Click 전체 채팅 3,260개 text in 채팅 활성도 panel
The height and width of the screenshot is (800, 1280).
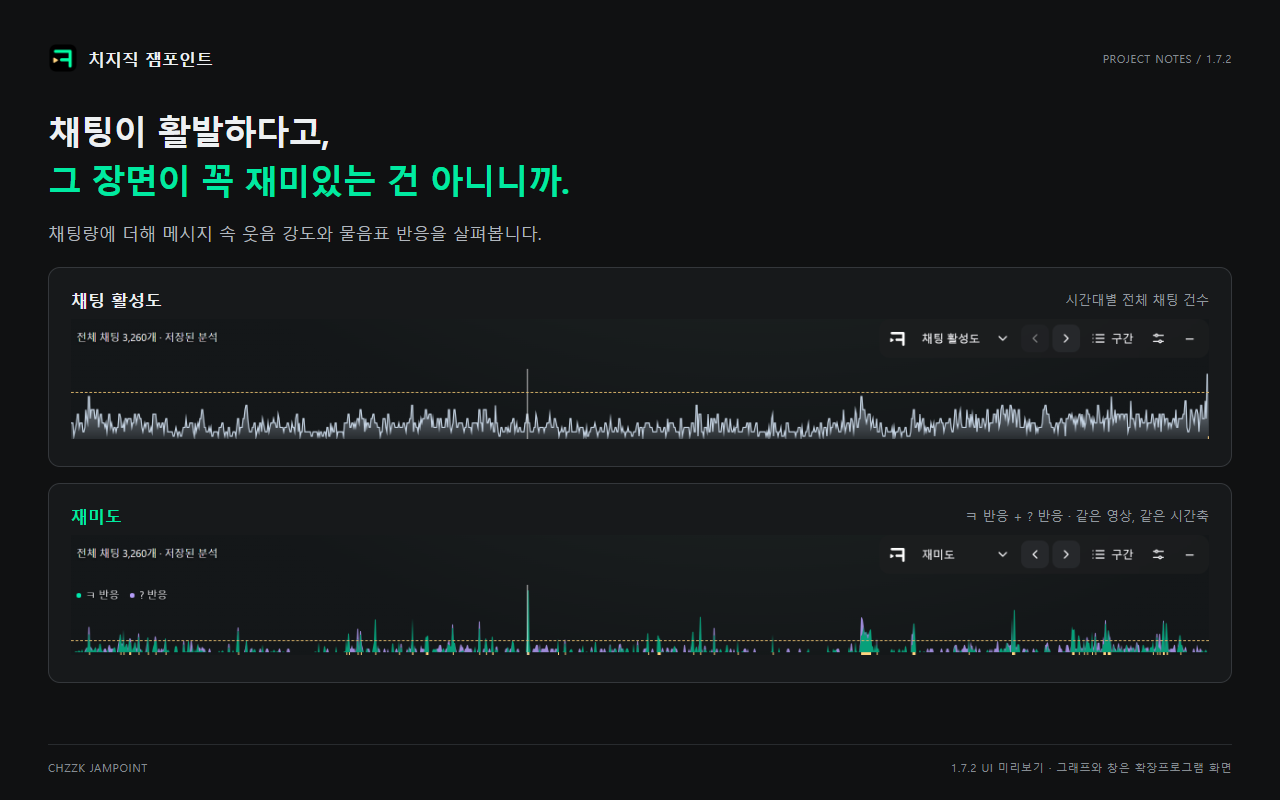(117, 337)
